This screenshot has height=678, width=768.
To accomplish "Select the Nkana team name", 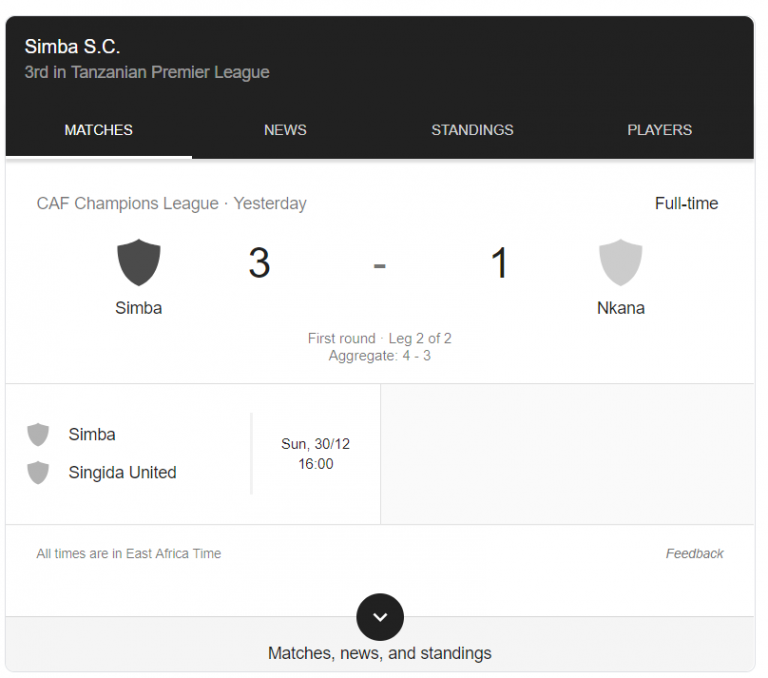I will pos(620,308).
